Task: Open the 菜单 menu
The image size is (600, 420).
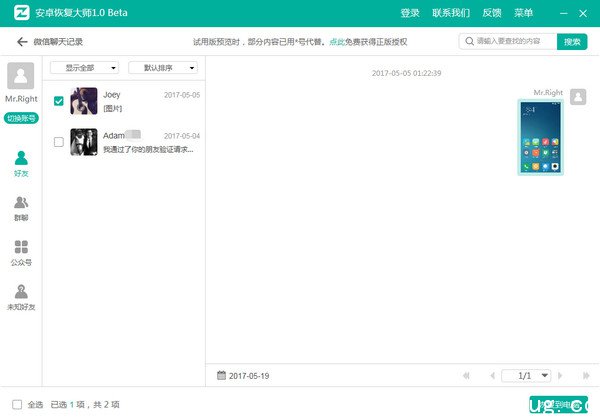Action: click(x=523, y=13)
